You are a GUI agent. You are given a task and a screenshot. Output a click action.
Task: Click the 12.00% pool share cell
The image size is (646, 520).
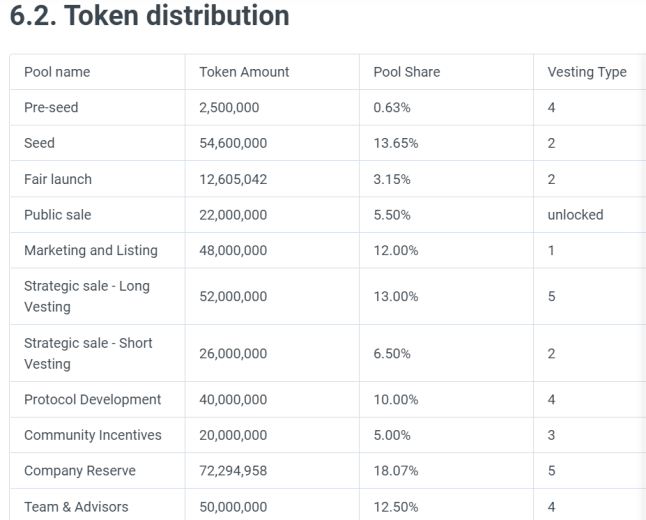click(x=396, y=251)
